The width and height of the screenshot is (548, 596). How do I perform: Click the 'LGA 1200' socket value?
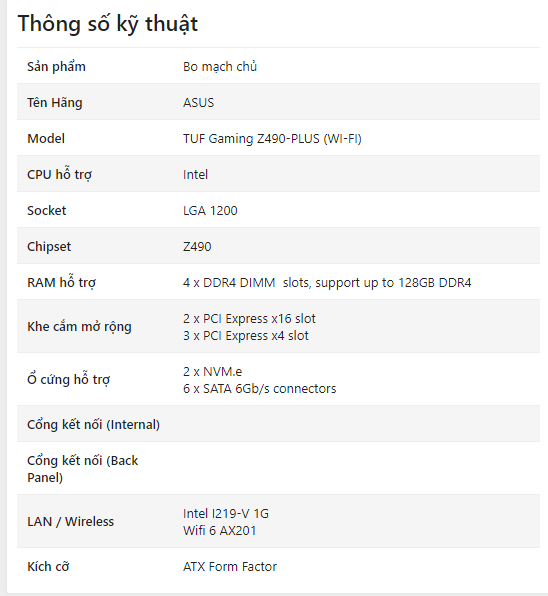pyautogui.click(x=210, y=211)
